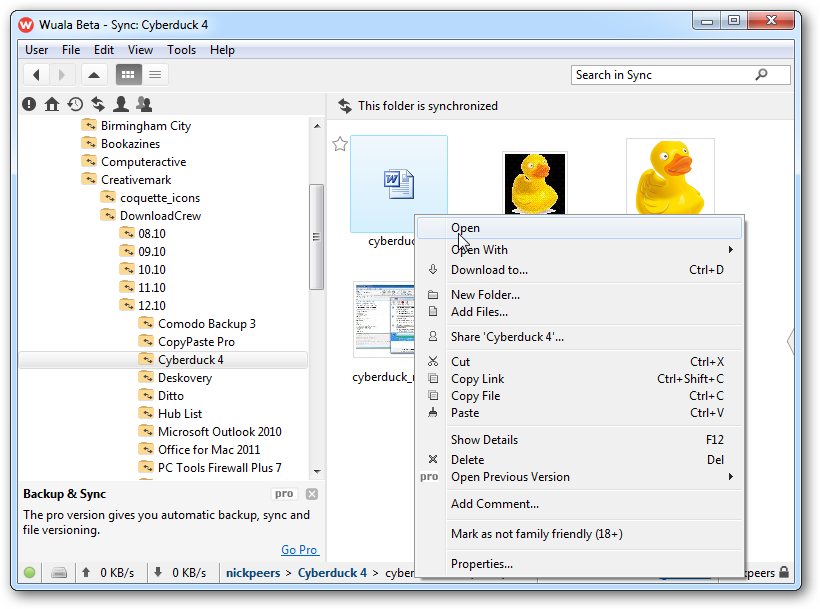Open the User menu
The width and height of the screenshot is (820, 609).
pos(37,50)
